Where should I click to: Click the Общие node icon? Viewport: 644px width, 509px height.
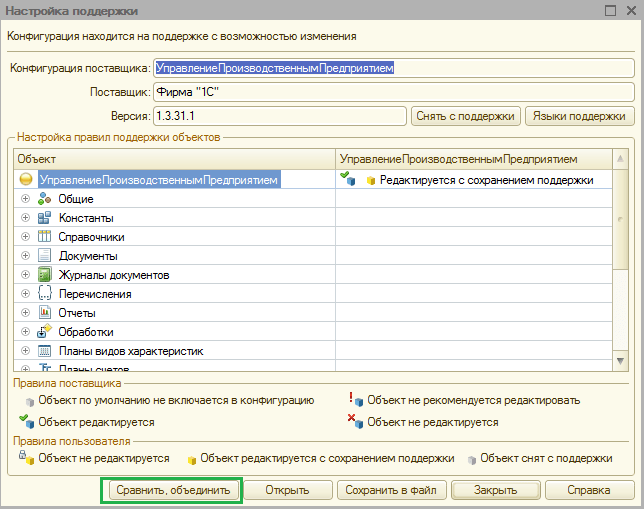tap(44, 198)
